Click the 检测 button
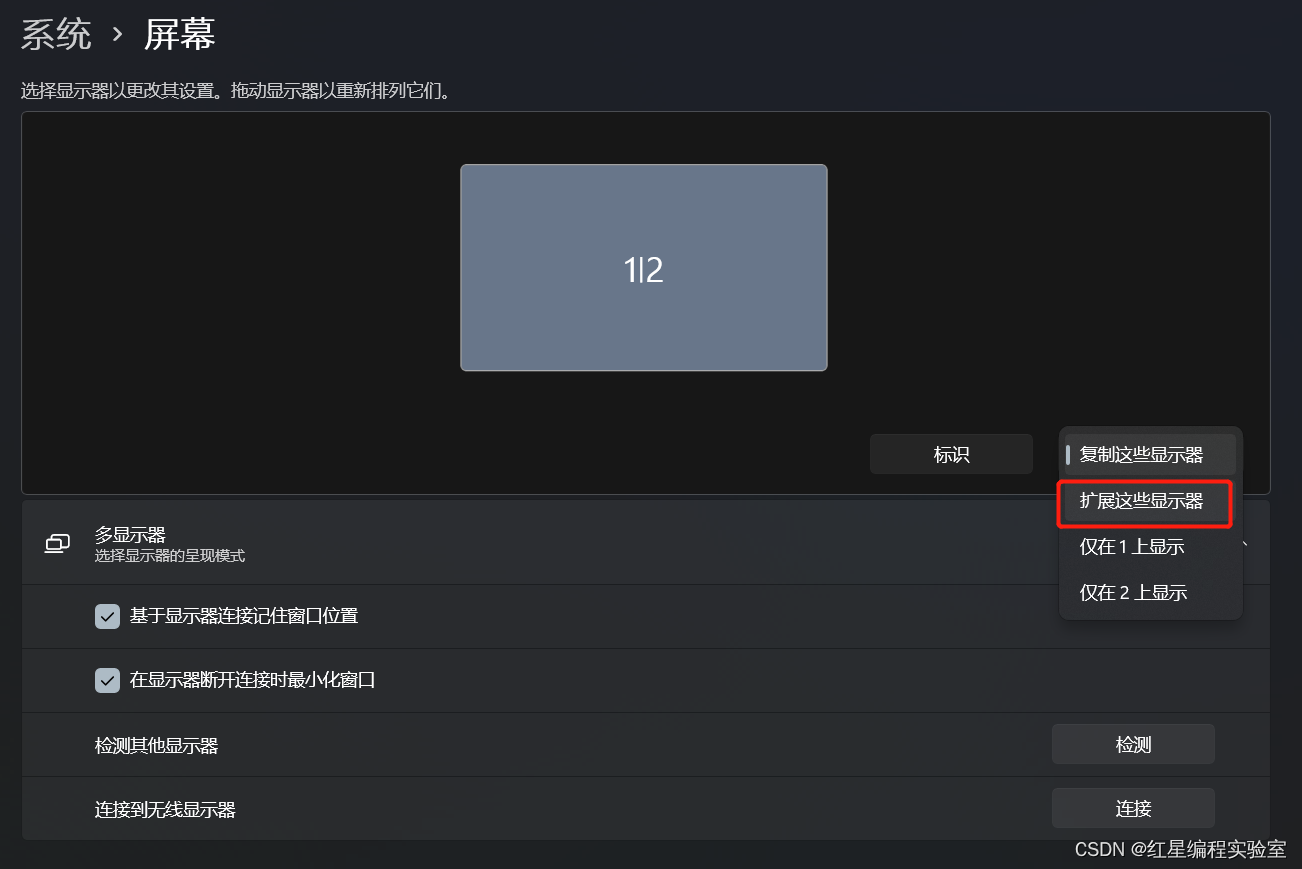1302x869 pixels. tap(1133, 744)
